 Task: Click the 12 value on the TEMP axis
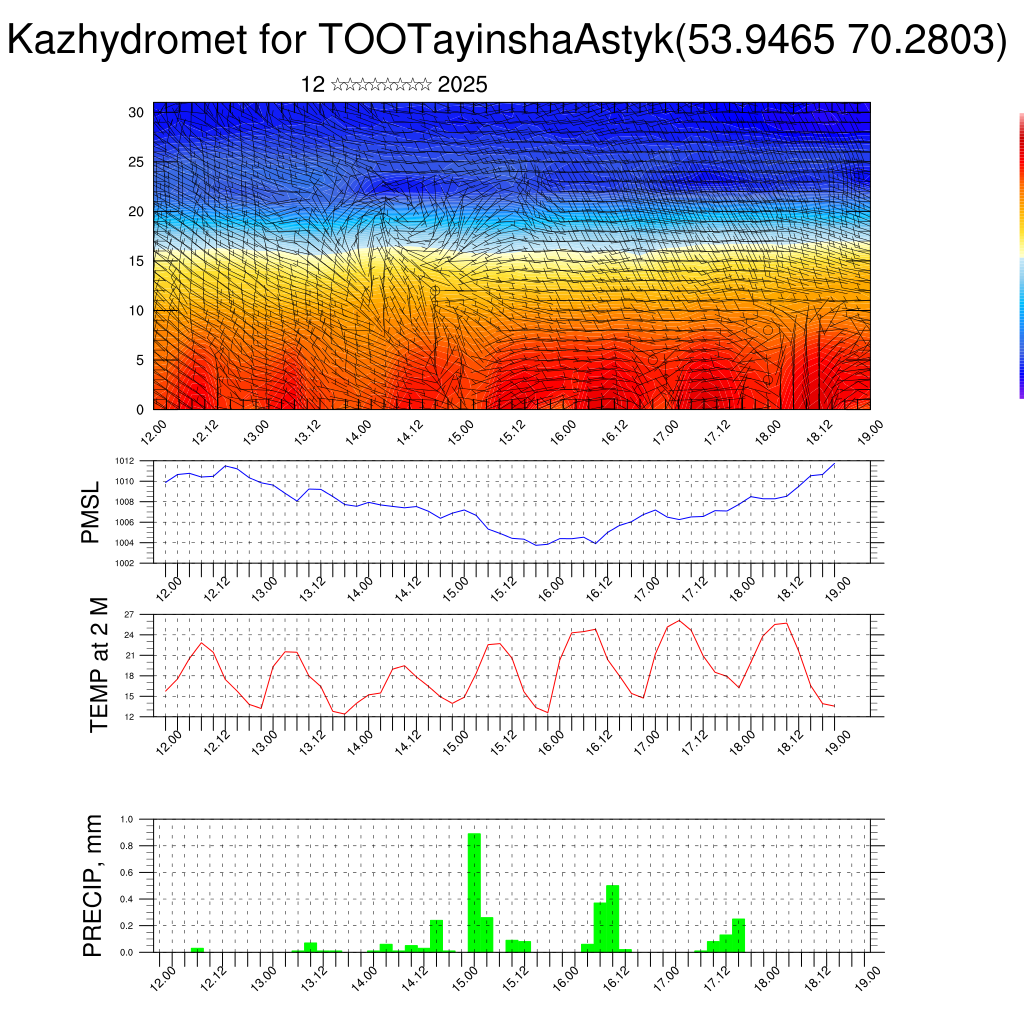pyautogui.click(x=129, y=717)
